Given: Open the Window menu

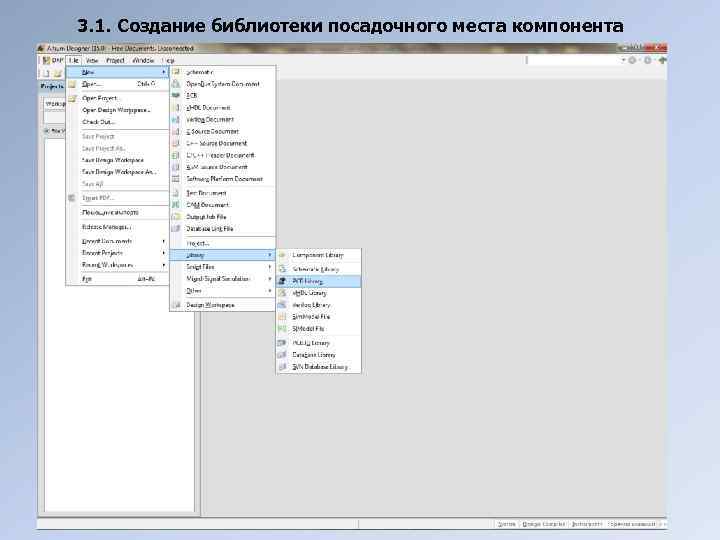Looking at the screenshot, I should [x=143, y=60].
